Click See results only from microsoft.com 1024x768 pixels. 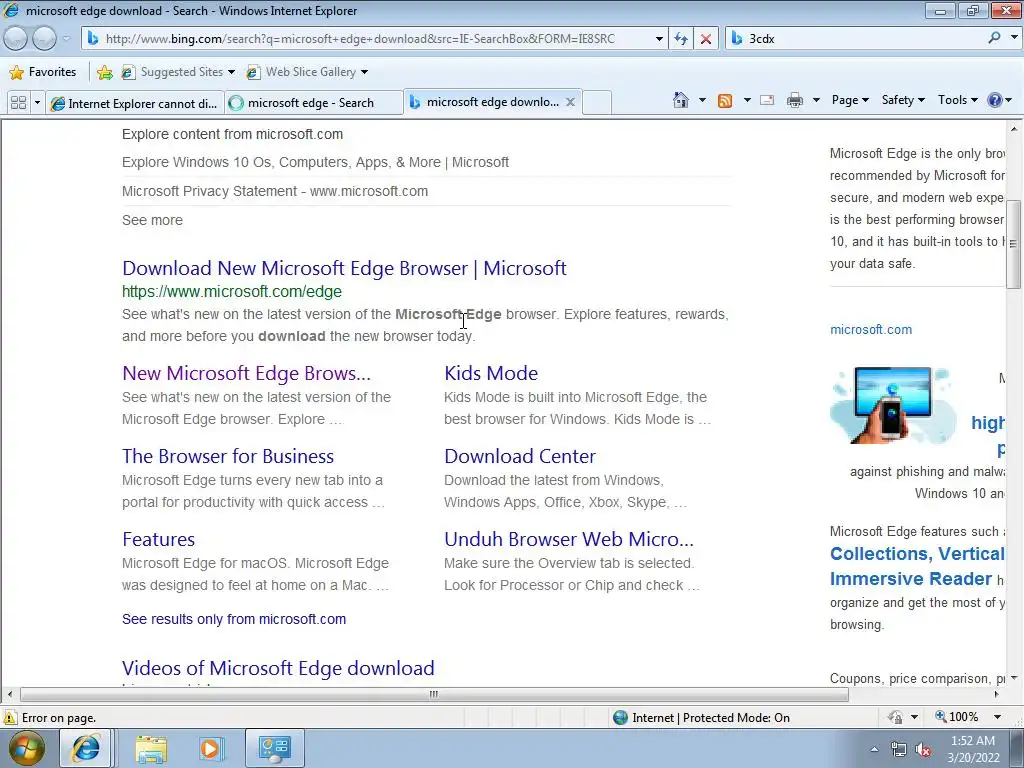pyautogui.click(x=234, y=619)
